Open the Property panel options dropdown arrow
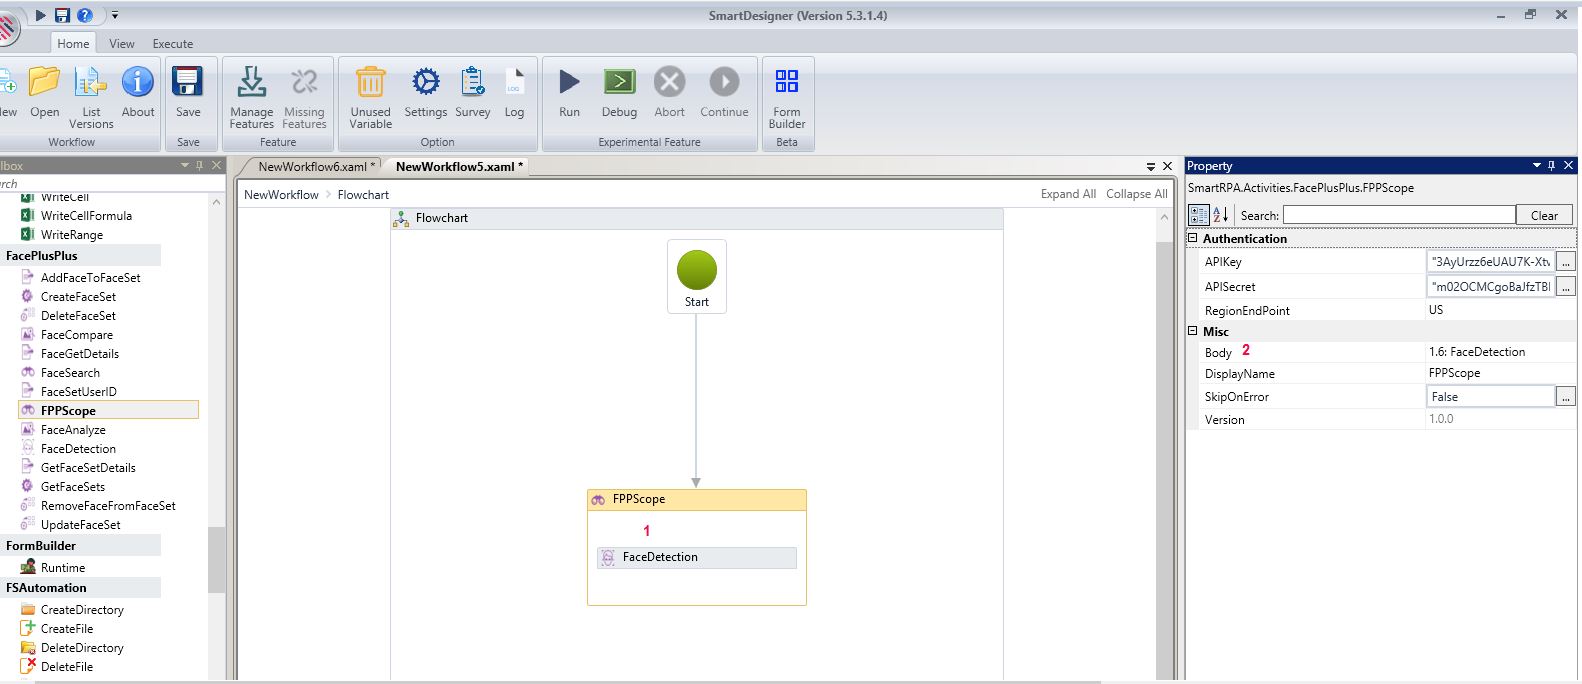This screenshot has height=684, width=1582. click(x=1536, y=166)
